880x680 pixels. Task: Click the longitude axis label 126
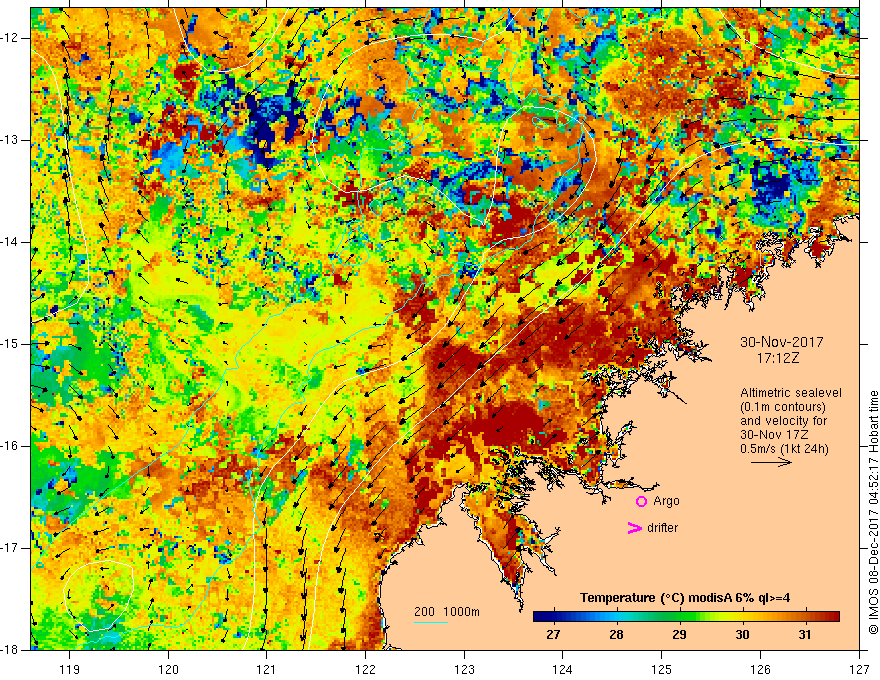click(x=760, y=669)
